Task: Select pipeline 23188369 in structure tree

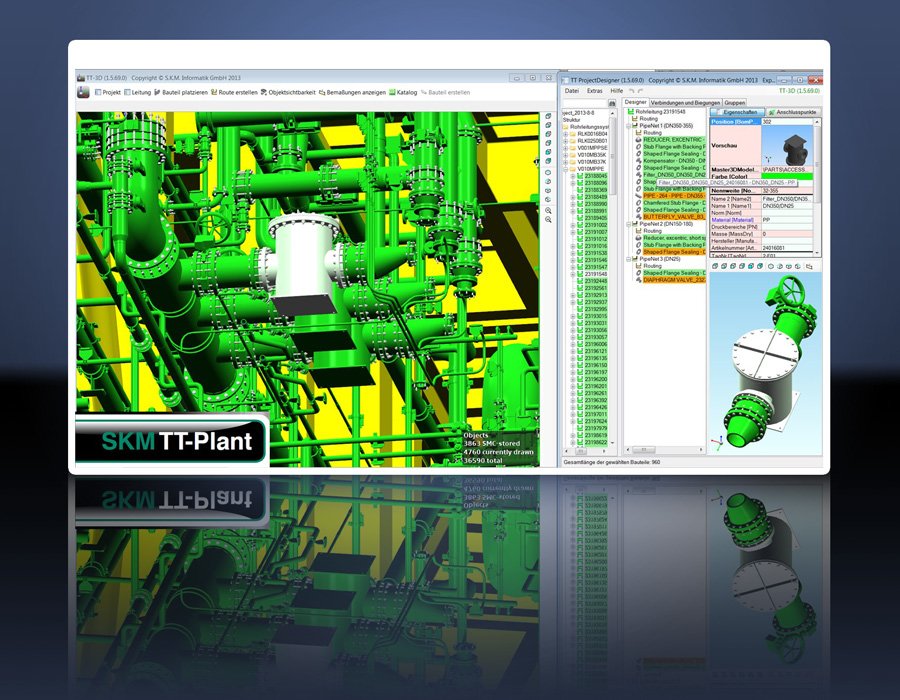Action: [596, 190]
